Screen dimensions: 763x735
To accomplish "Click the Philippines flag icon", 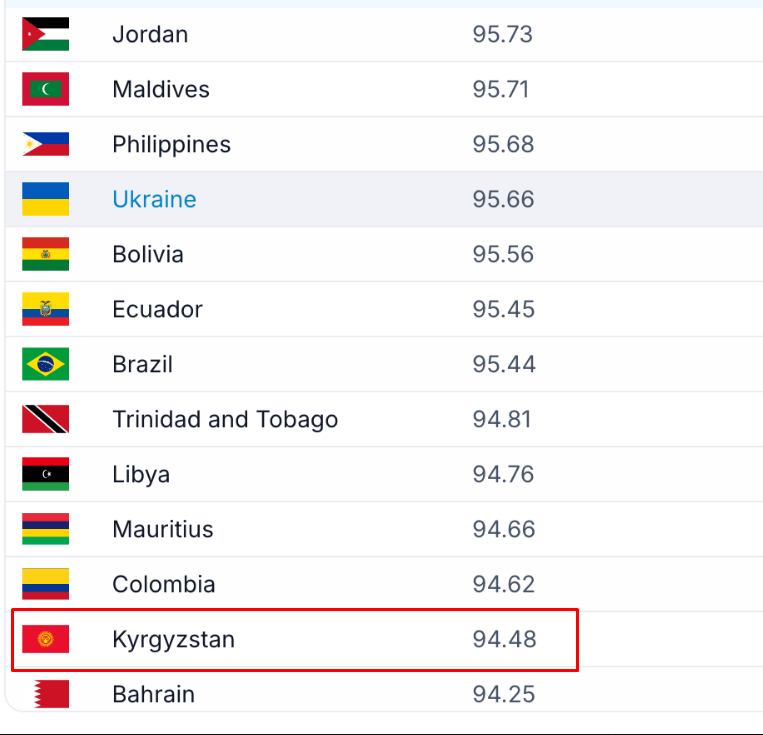I will click(45, 145).
